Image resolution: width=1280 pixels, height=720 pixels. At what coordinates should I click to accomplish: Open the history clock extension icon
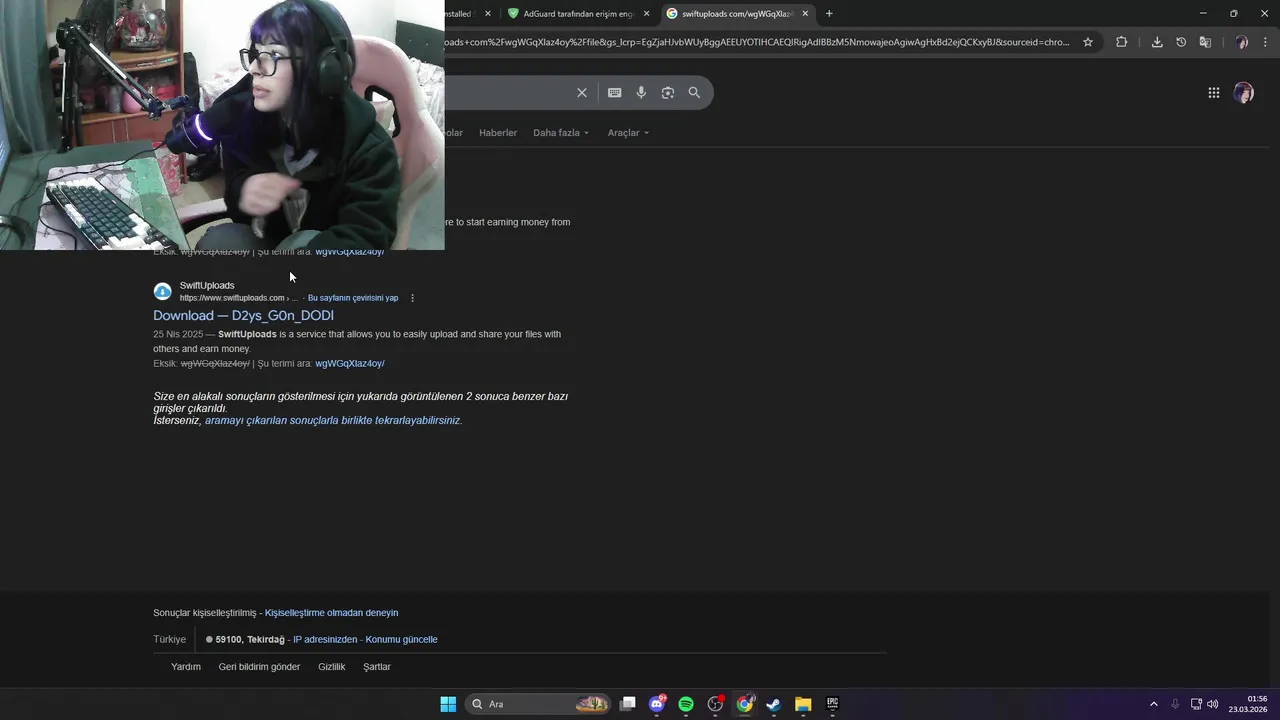(x=1181, y=42)
